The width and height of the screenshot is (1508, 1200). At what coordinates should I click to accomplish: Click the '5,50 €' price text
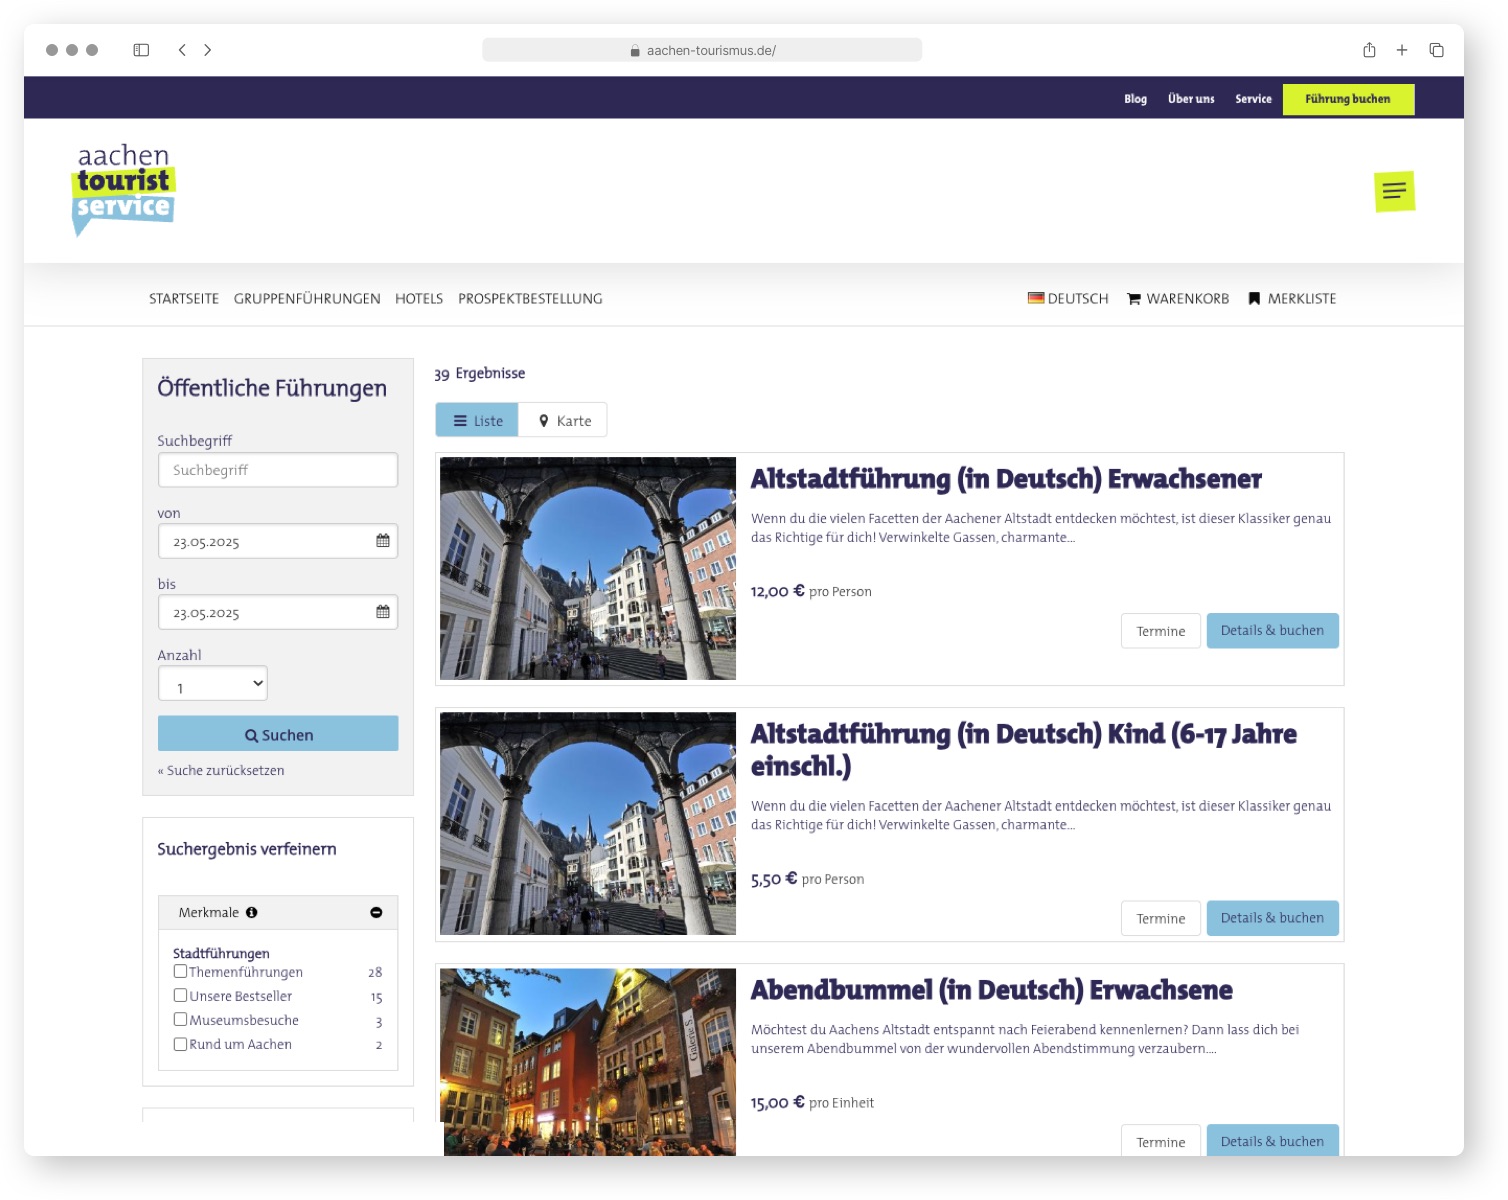coord(774,879)
